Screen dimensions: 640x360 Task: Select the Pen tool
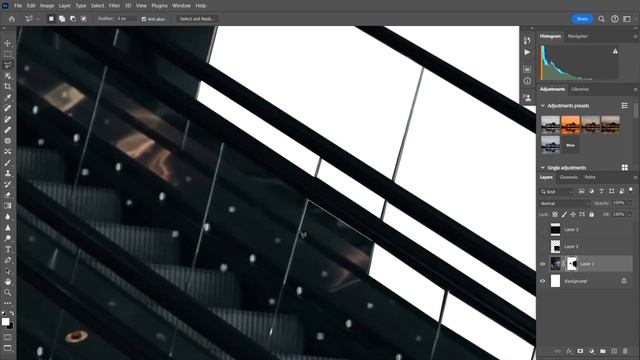point(7,260)
